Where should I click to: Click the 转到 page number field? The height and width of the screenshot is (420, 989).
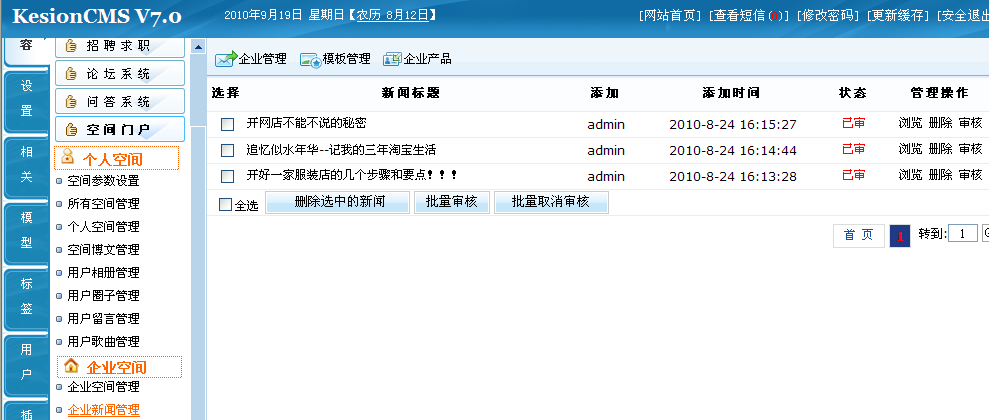(963, 234)
